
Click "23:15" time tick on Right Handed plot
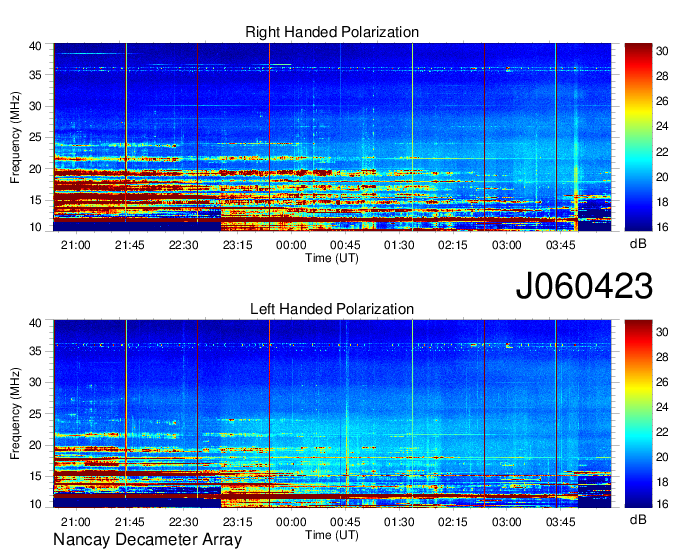click(x=237, y=245)
